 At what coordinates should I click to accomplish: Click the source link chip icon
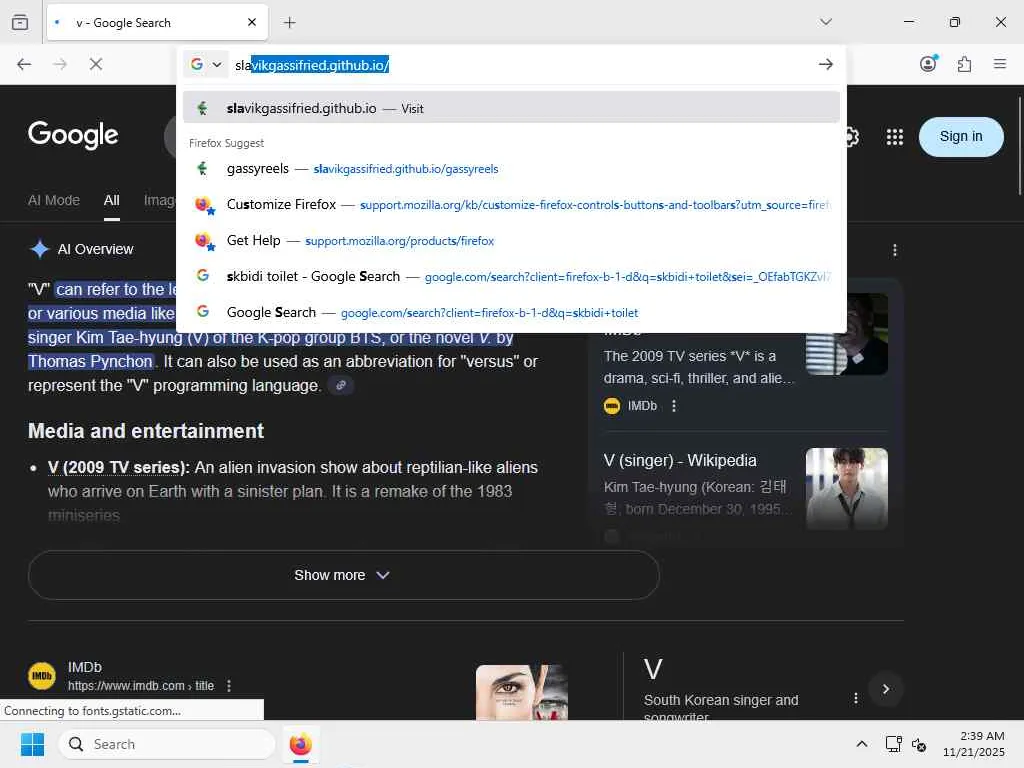pyautogui.click(x=340, y=385)
